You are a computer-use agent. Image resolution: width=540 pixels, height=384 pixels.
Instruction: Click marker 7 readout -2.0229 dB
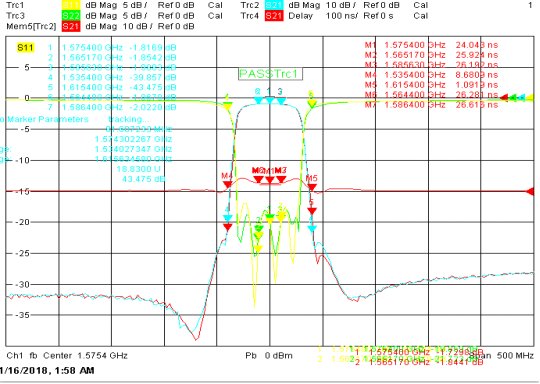[152, 107]
